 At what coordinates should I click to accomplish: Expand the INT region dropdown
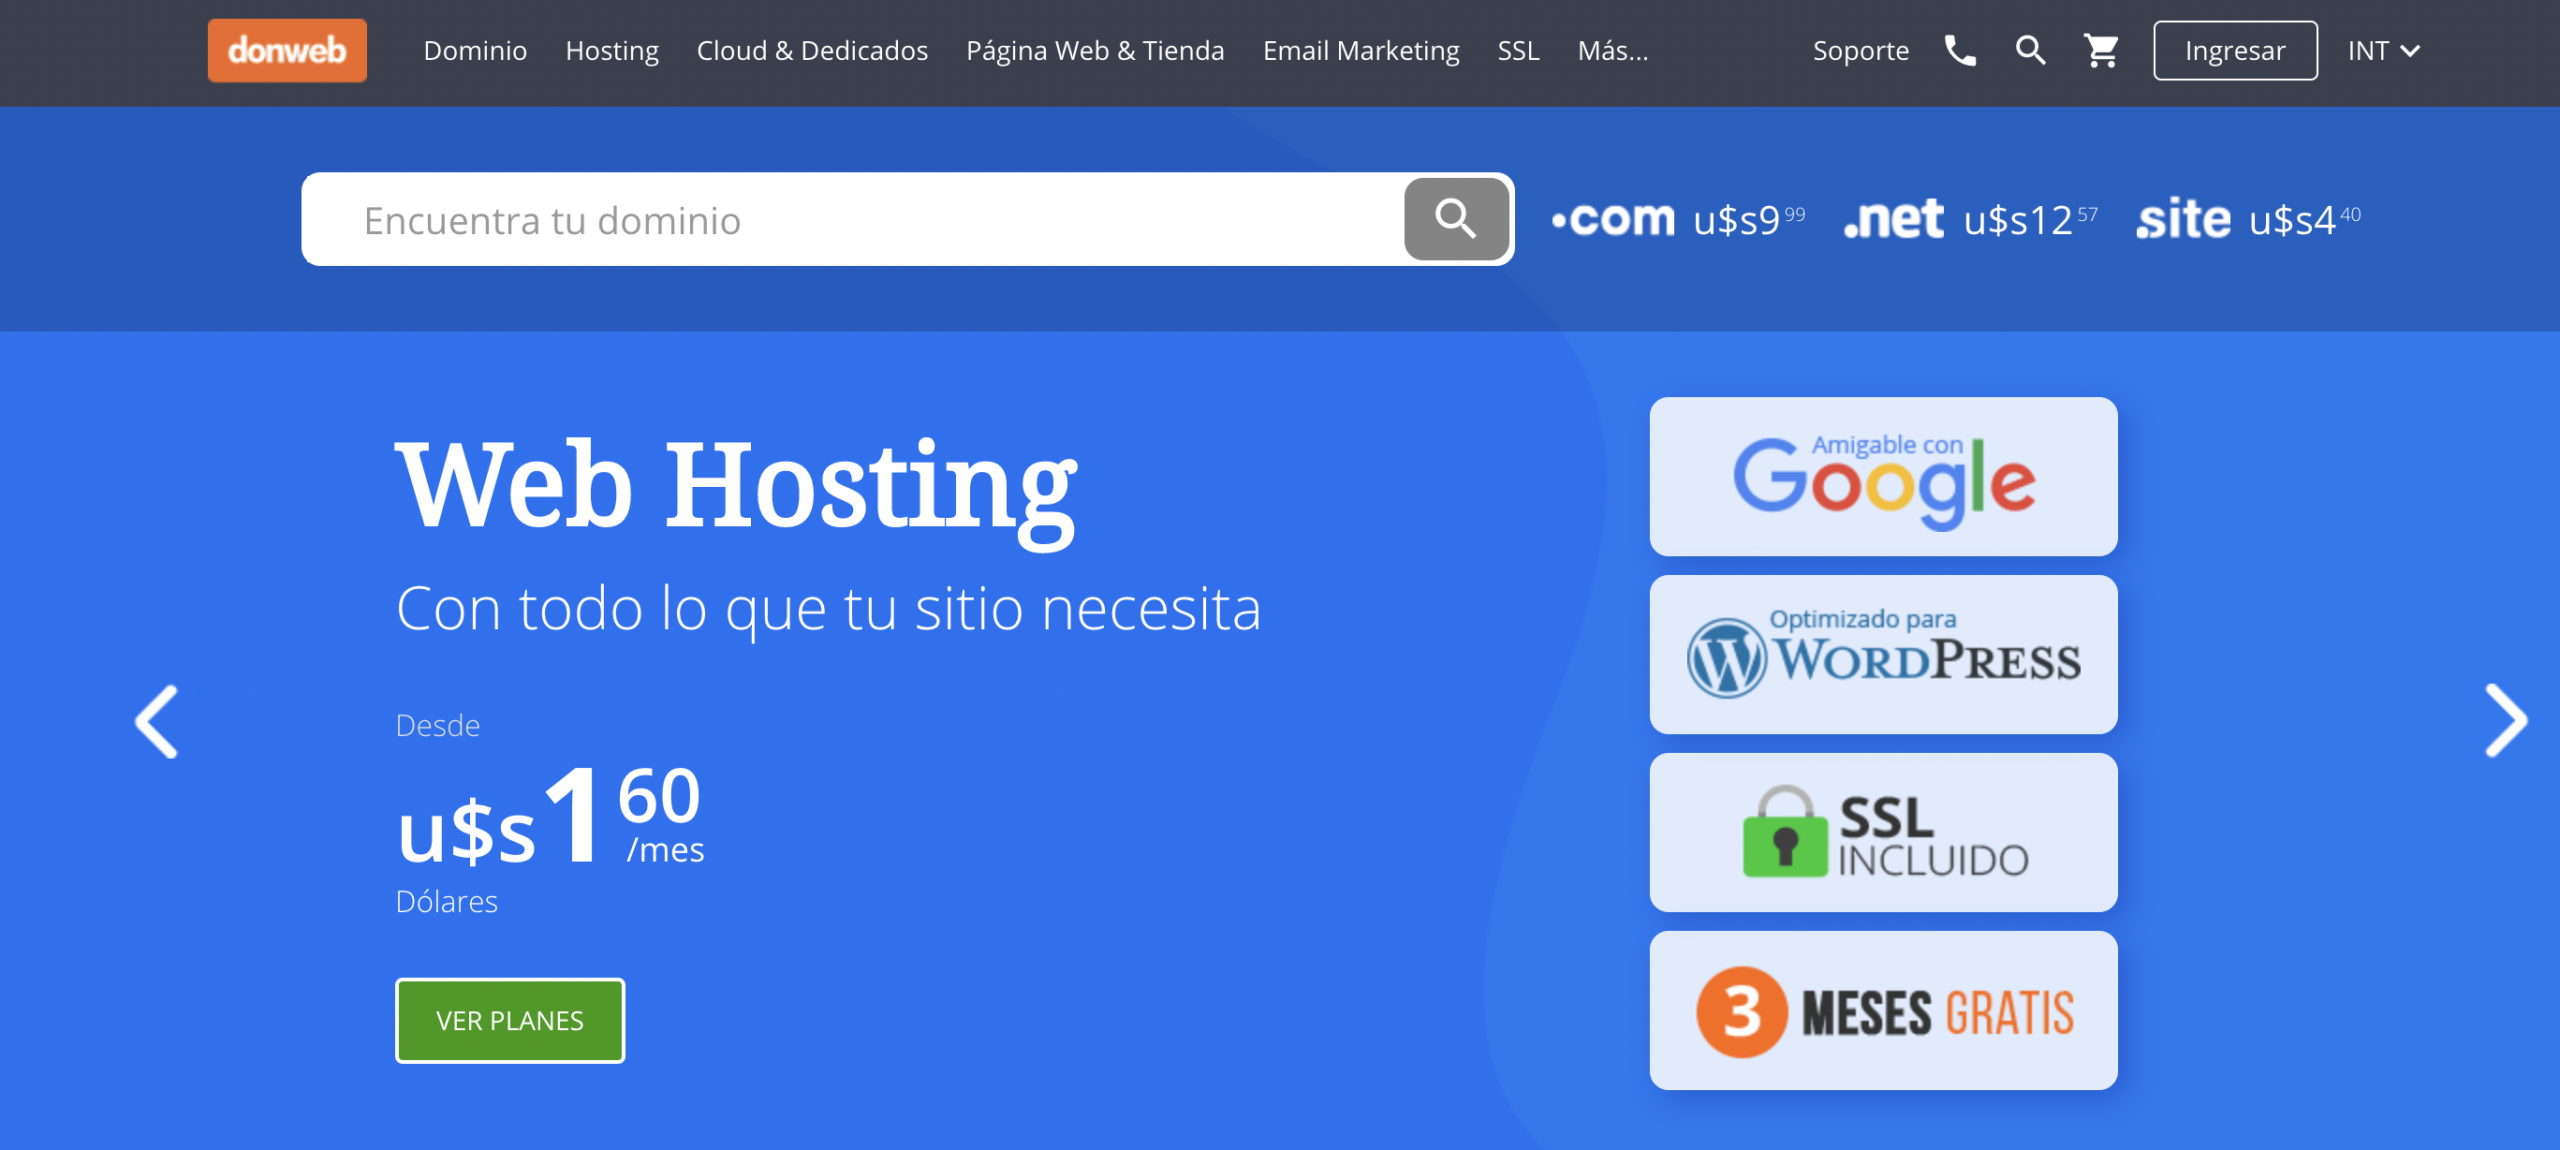point(2384,50)
